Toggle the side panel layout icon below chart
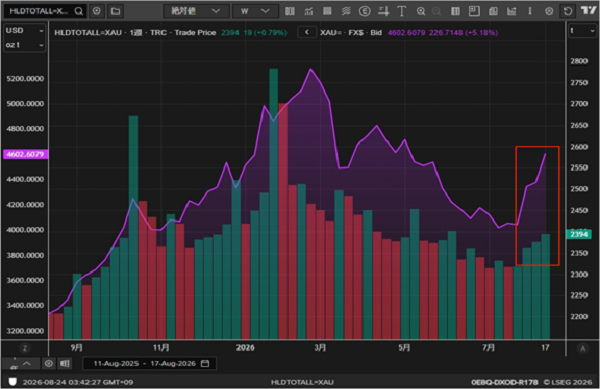Image resolution: width=600 pixels, height=389 pixels. [x=65, y=363]
